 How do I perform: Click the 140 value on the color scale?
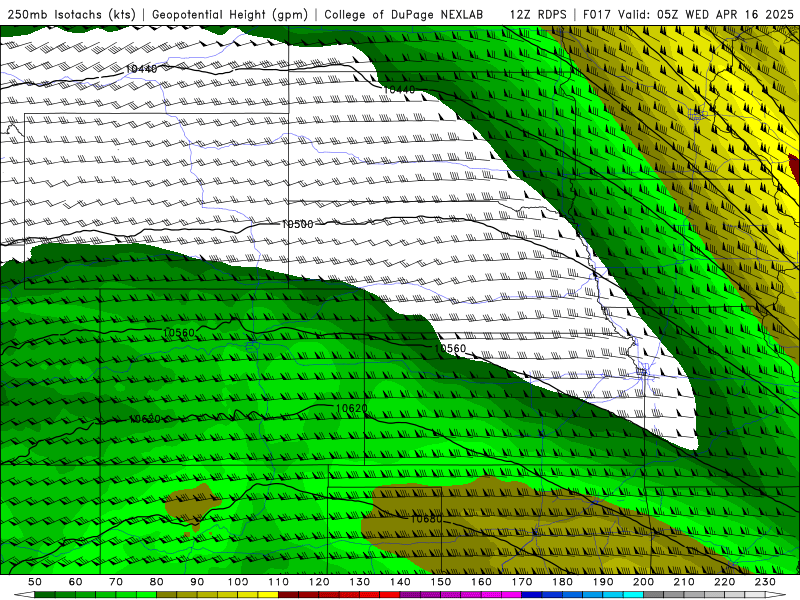pos(400,582)
